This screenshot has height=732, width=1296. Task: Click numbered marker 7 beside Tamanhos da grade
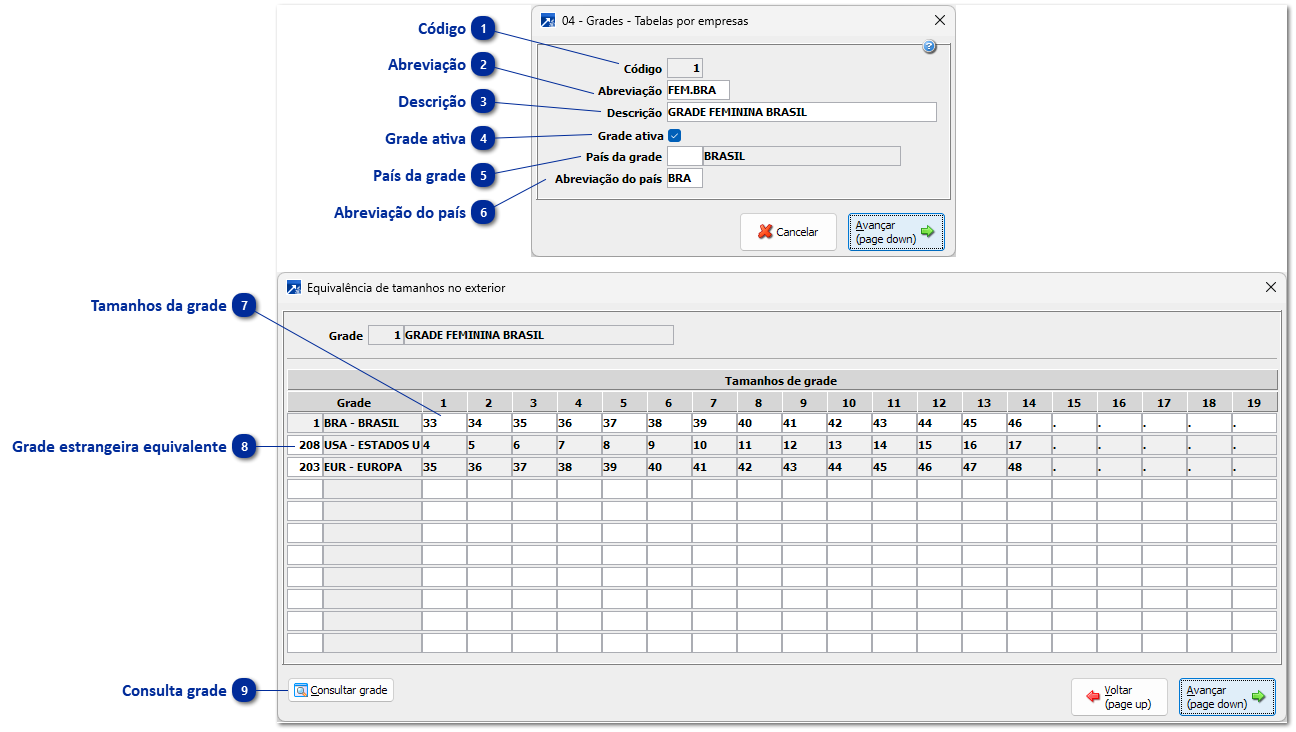click(245, 306)
